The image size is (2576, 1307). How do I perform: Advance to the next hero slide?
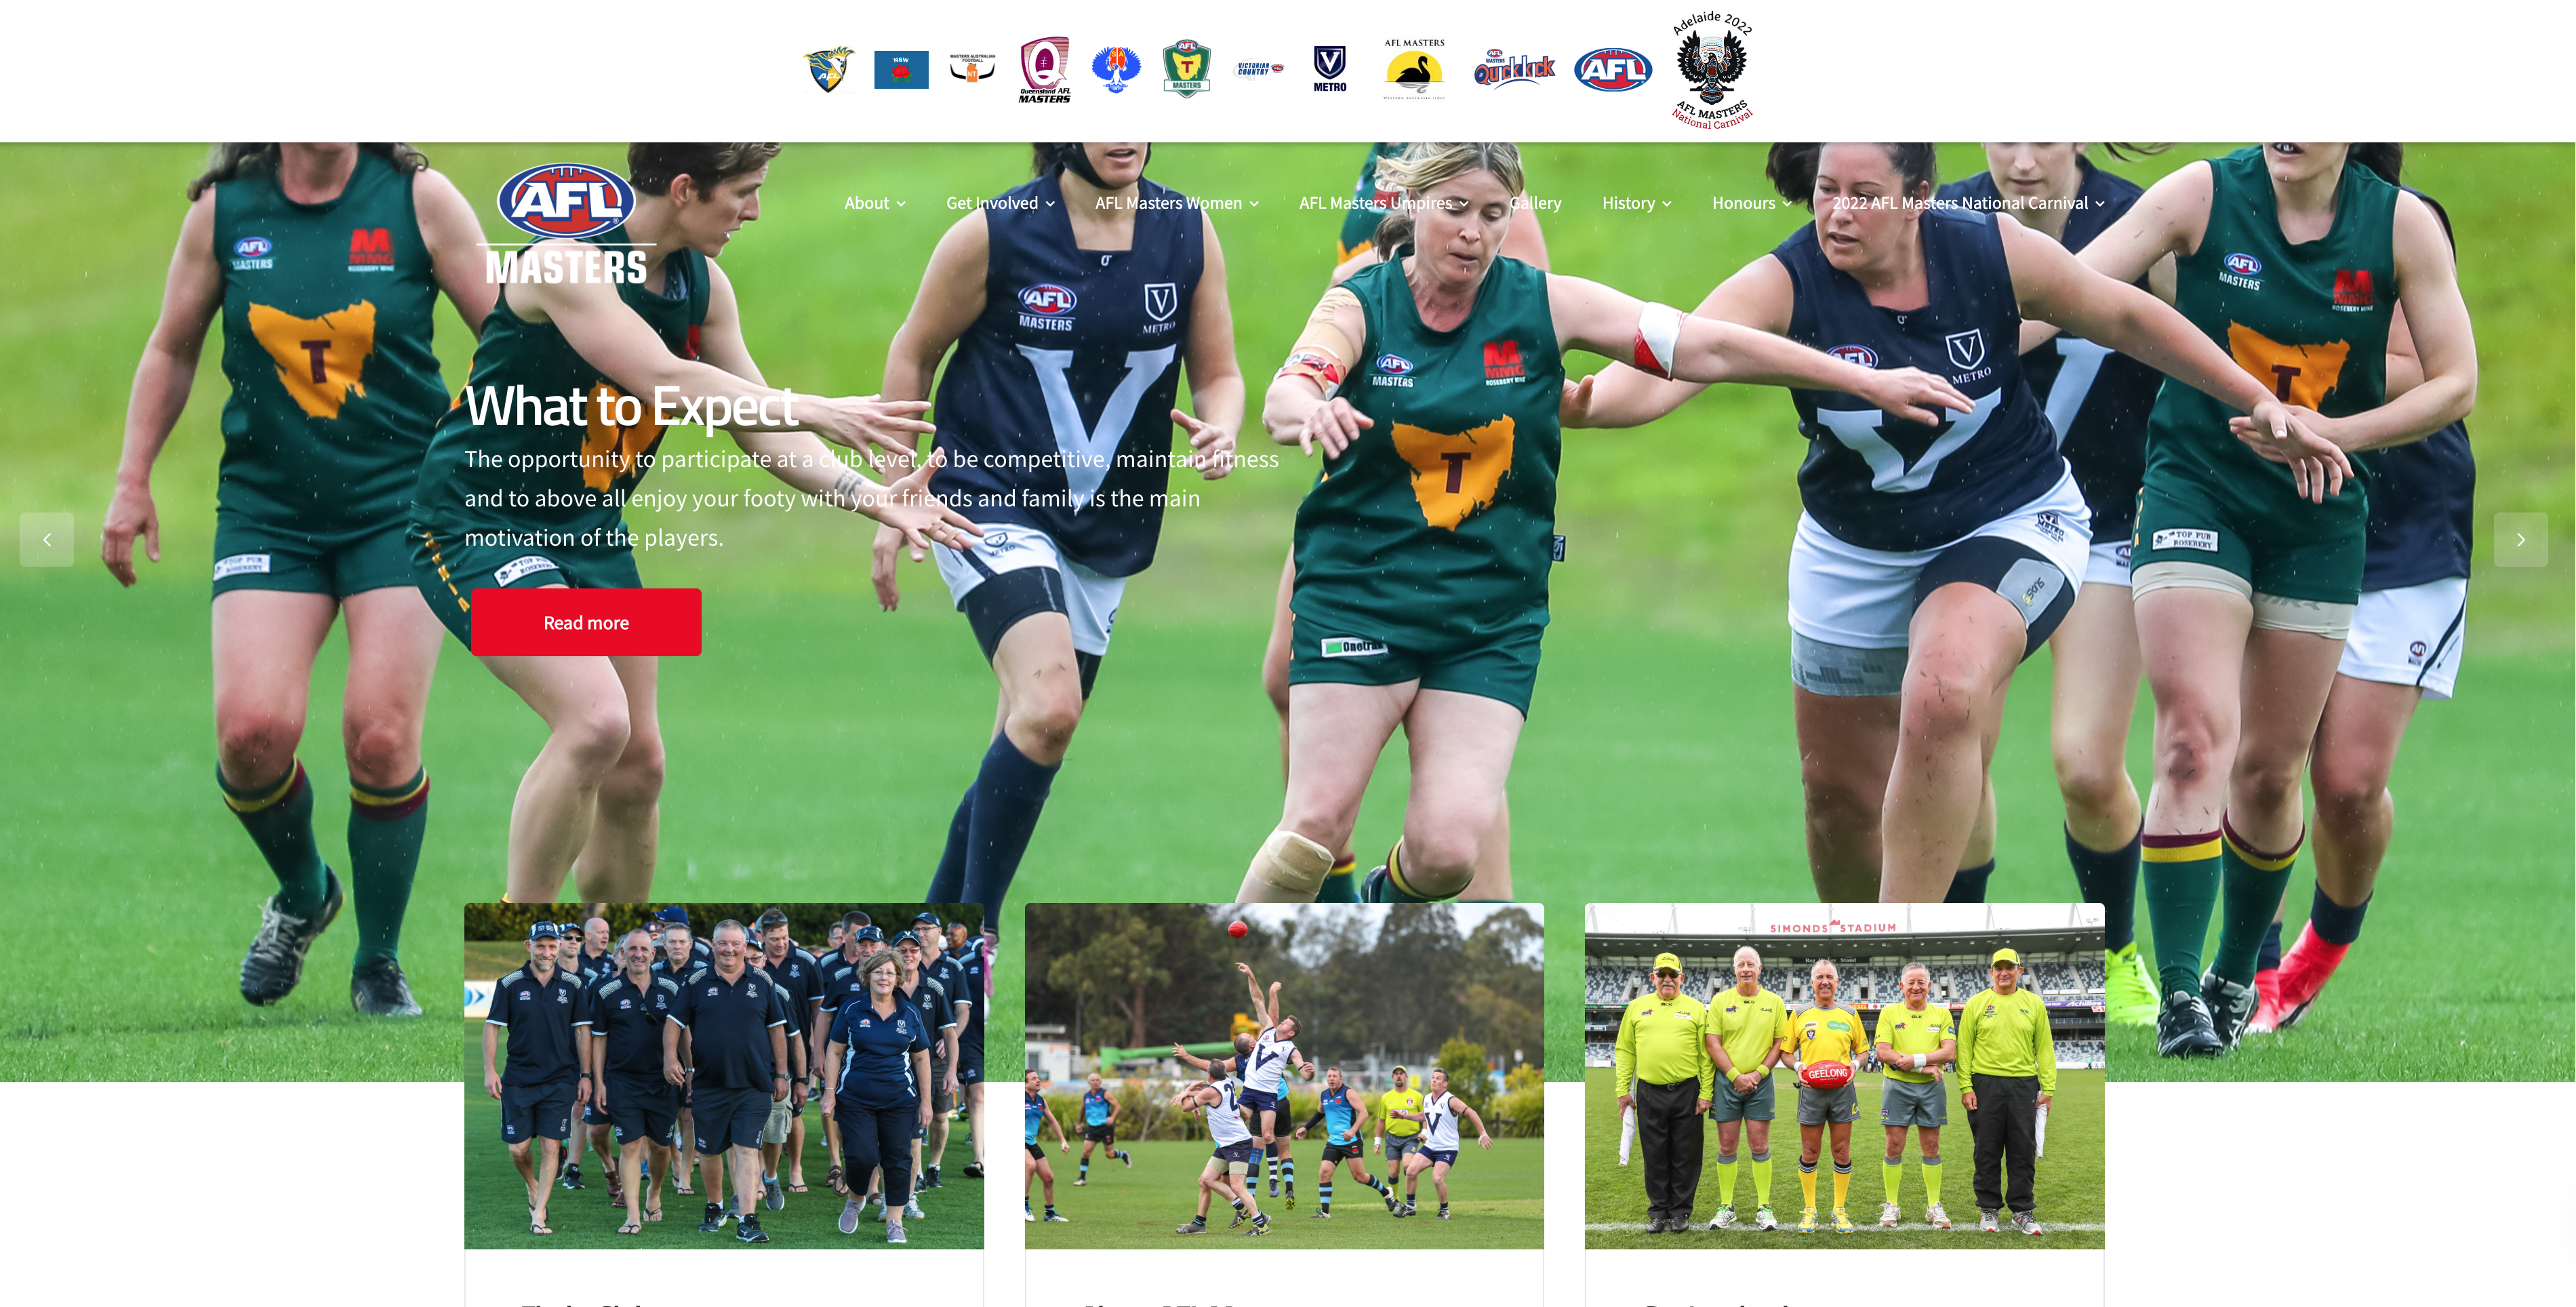point(2521,540)
